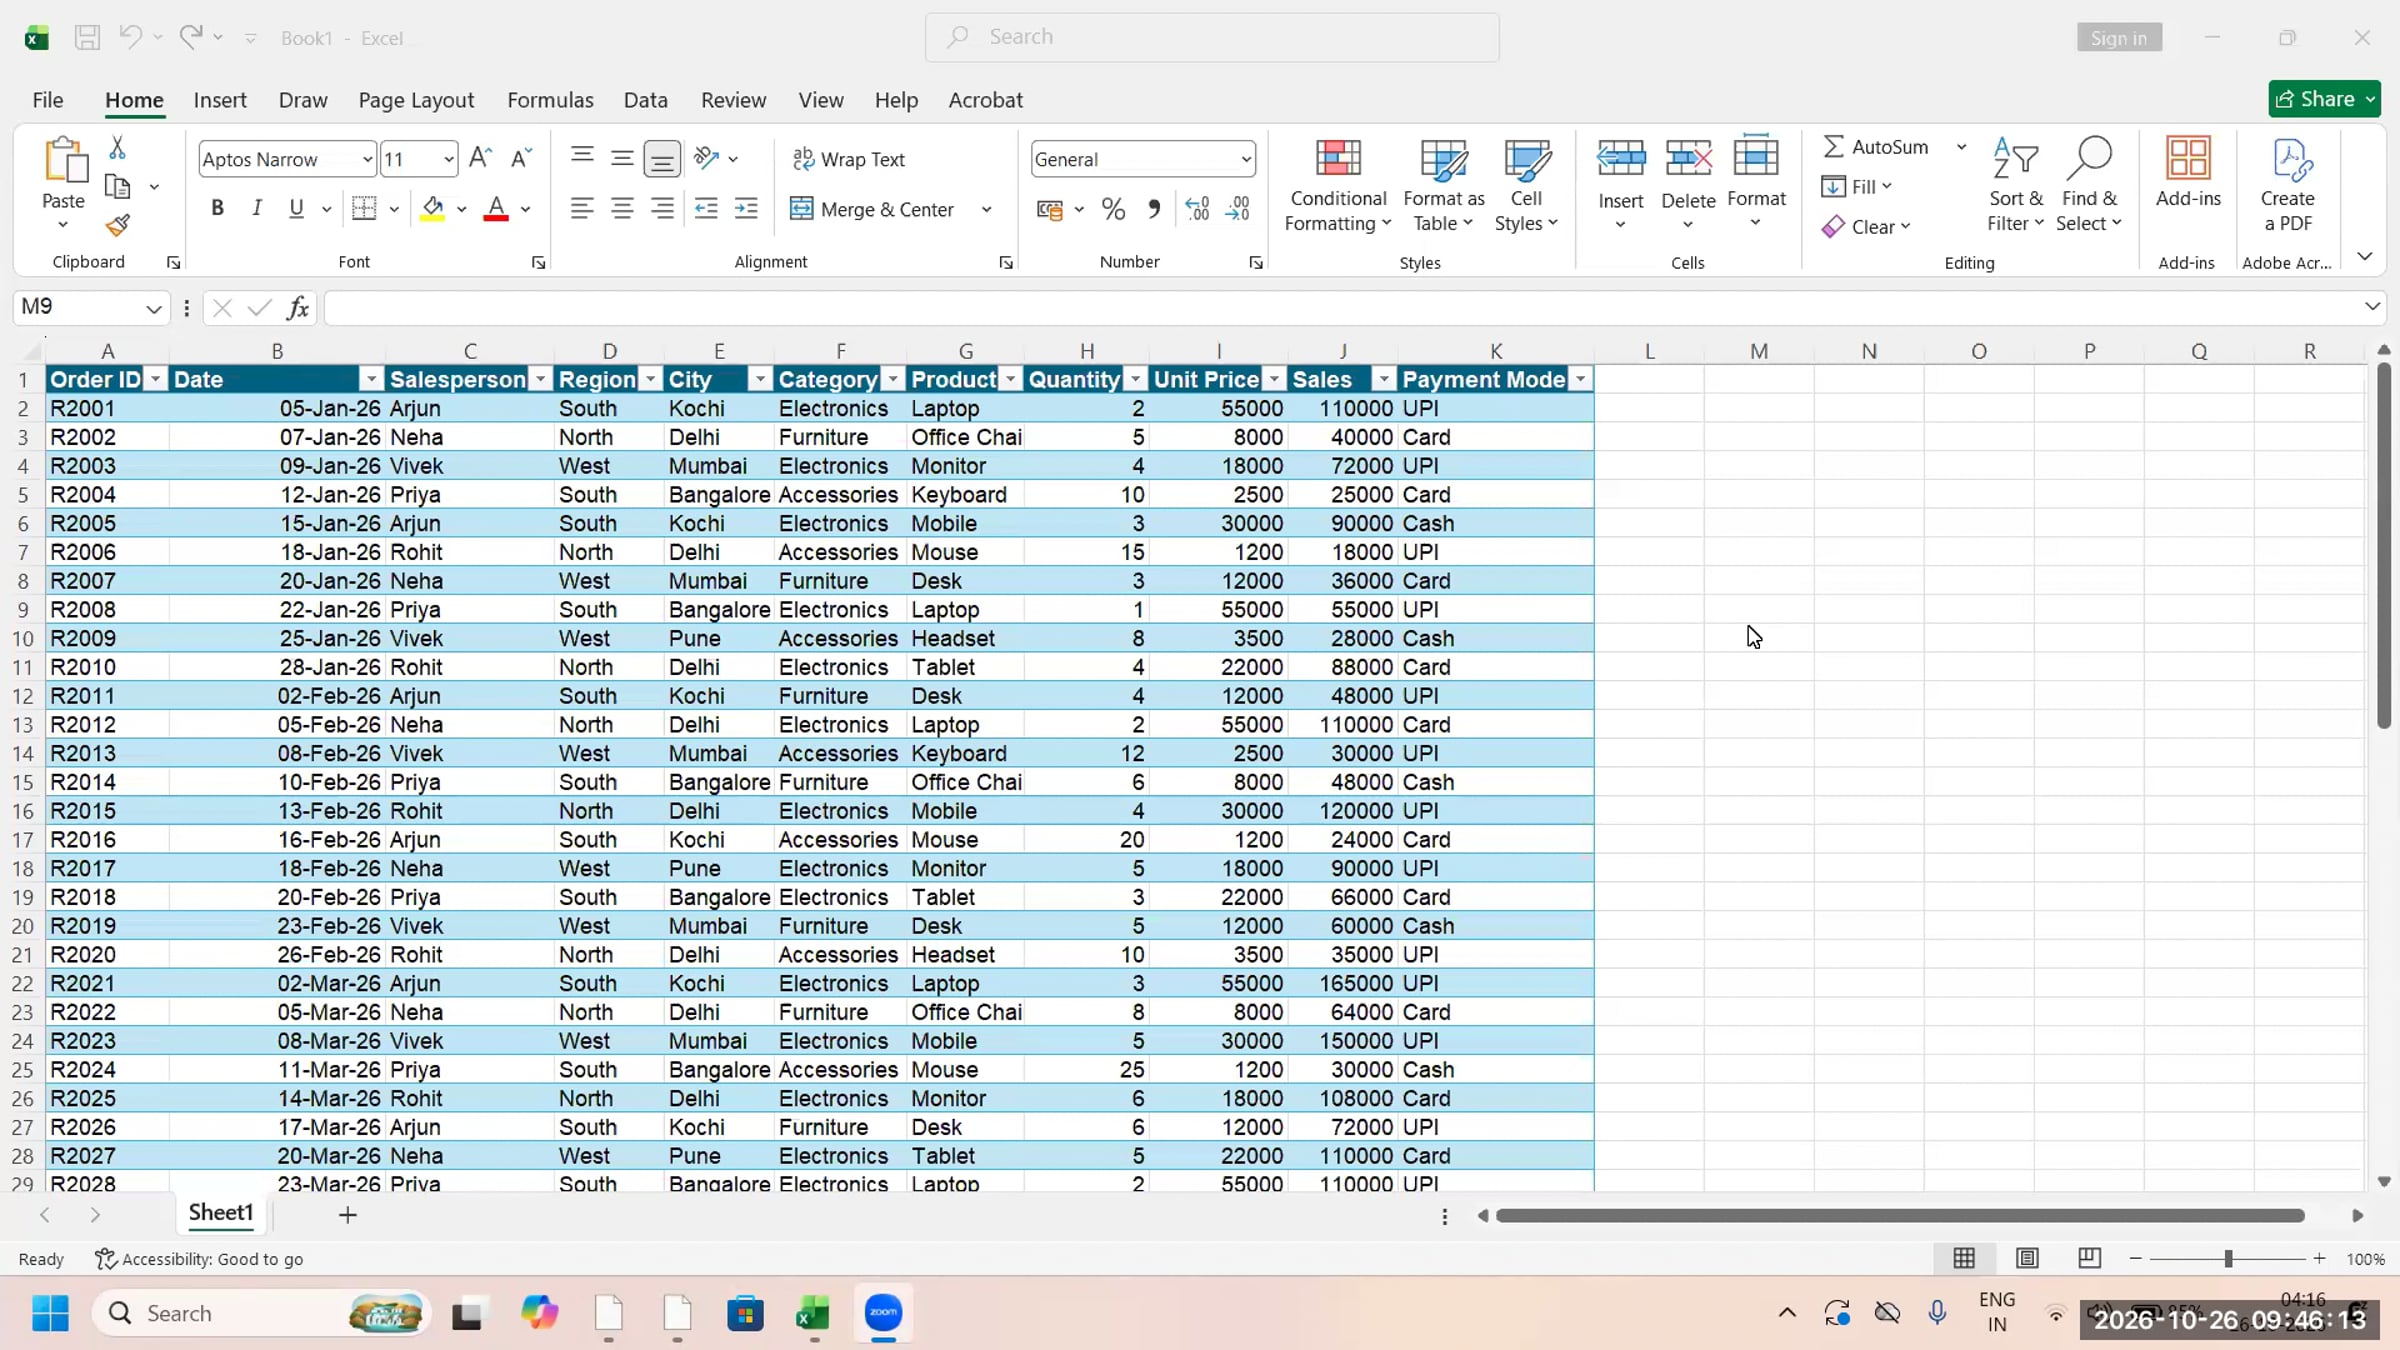Viewport: 2400px width, 1350px height.
Task: Click the Sign in button
Action: 2119,38
